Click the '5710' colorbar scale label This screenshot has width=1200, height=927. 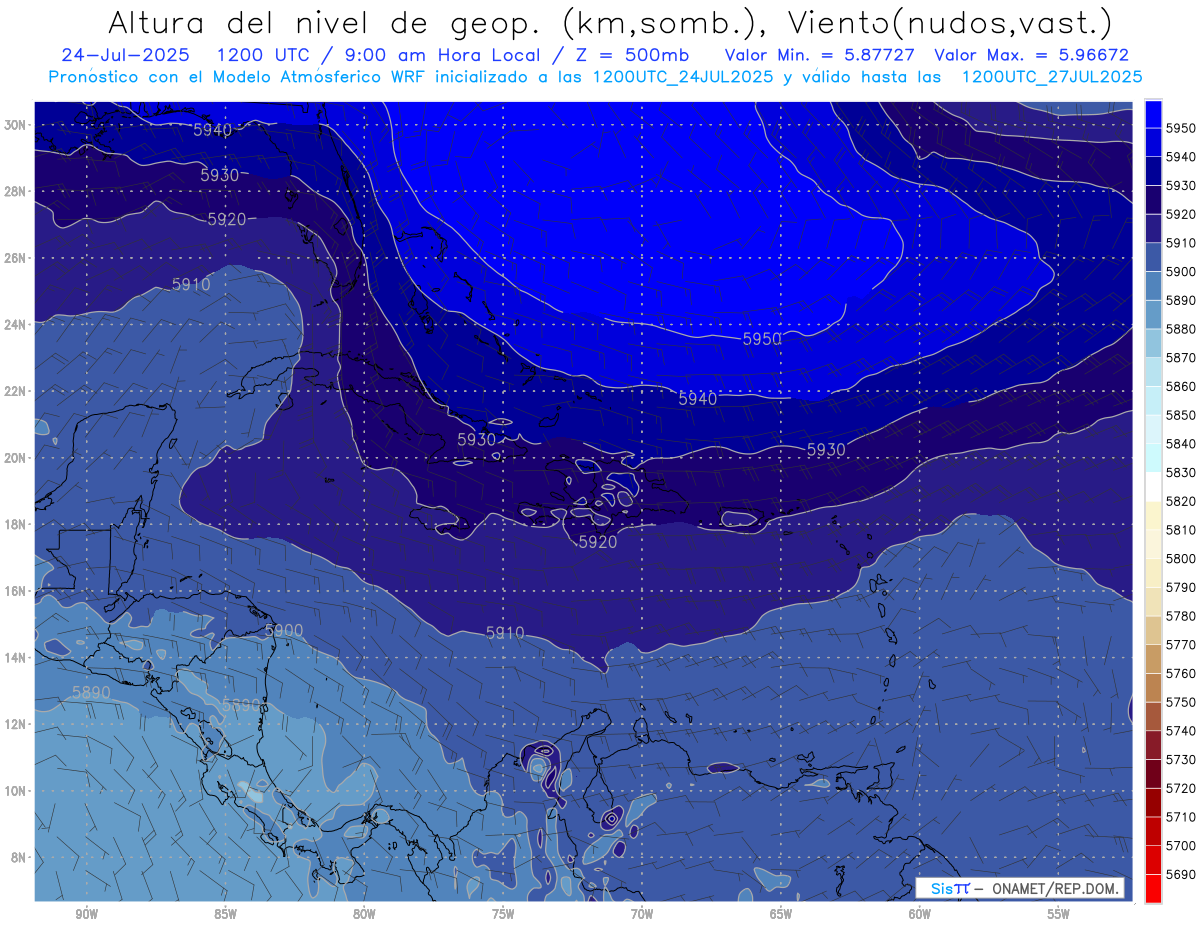click(1180, 817)
